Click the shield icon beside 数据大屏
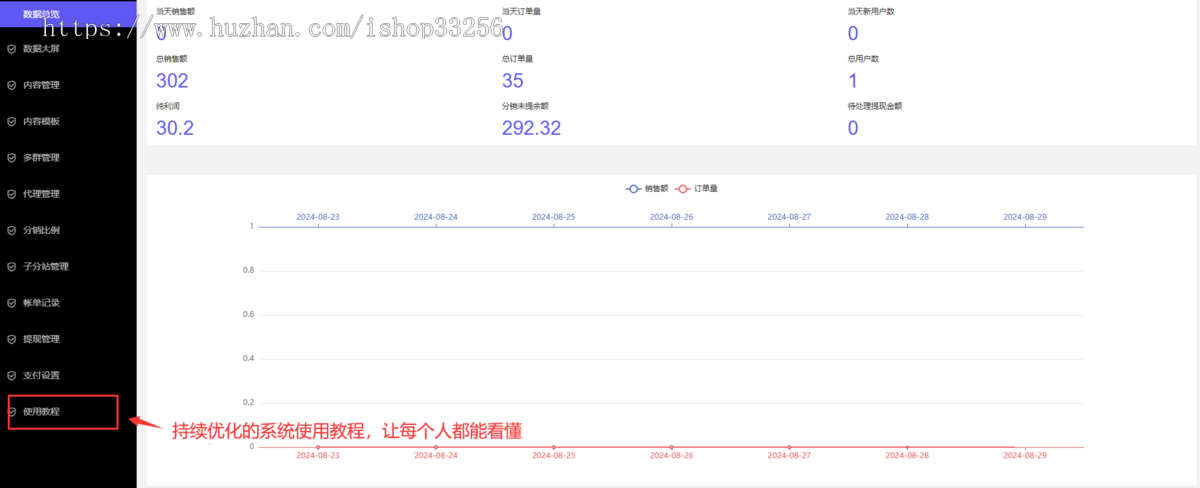 (12, 48)
